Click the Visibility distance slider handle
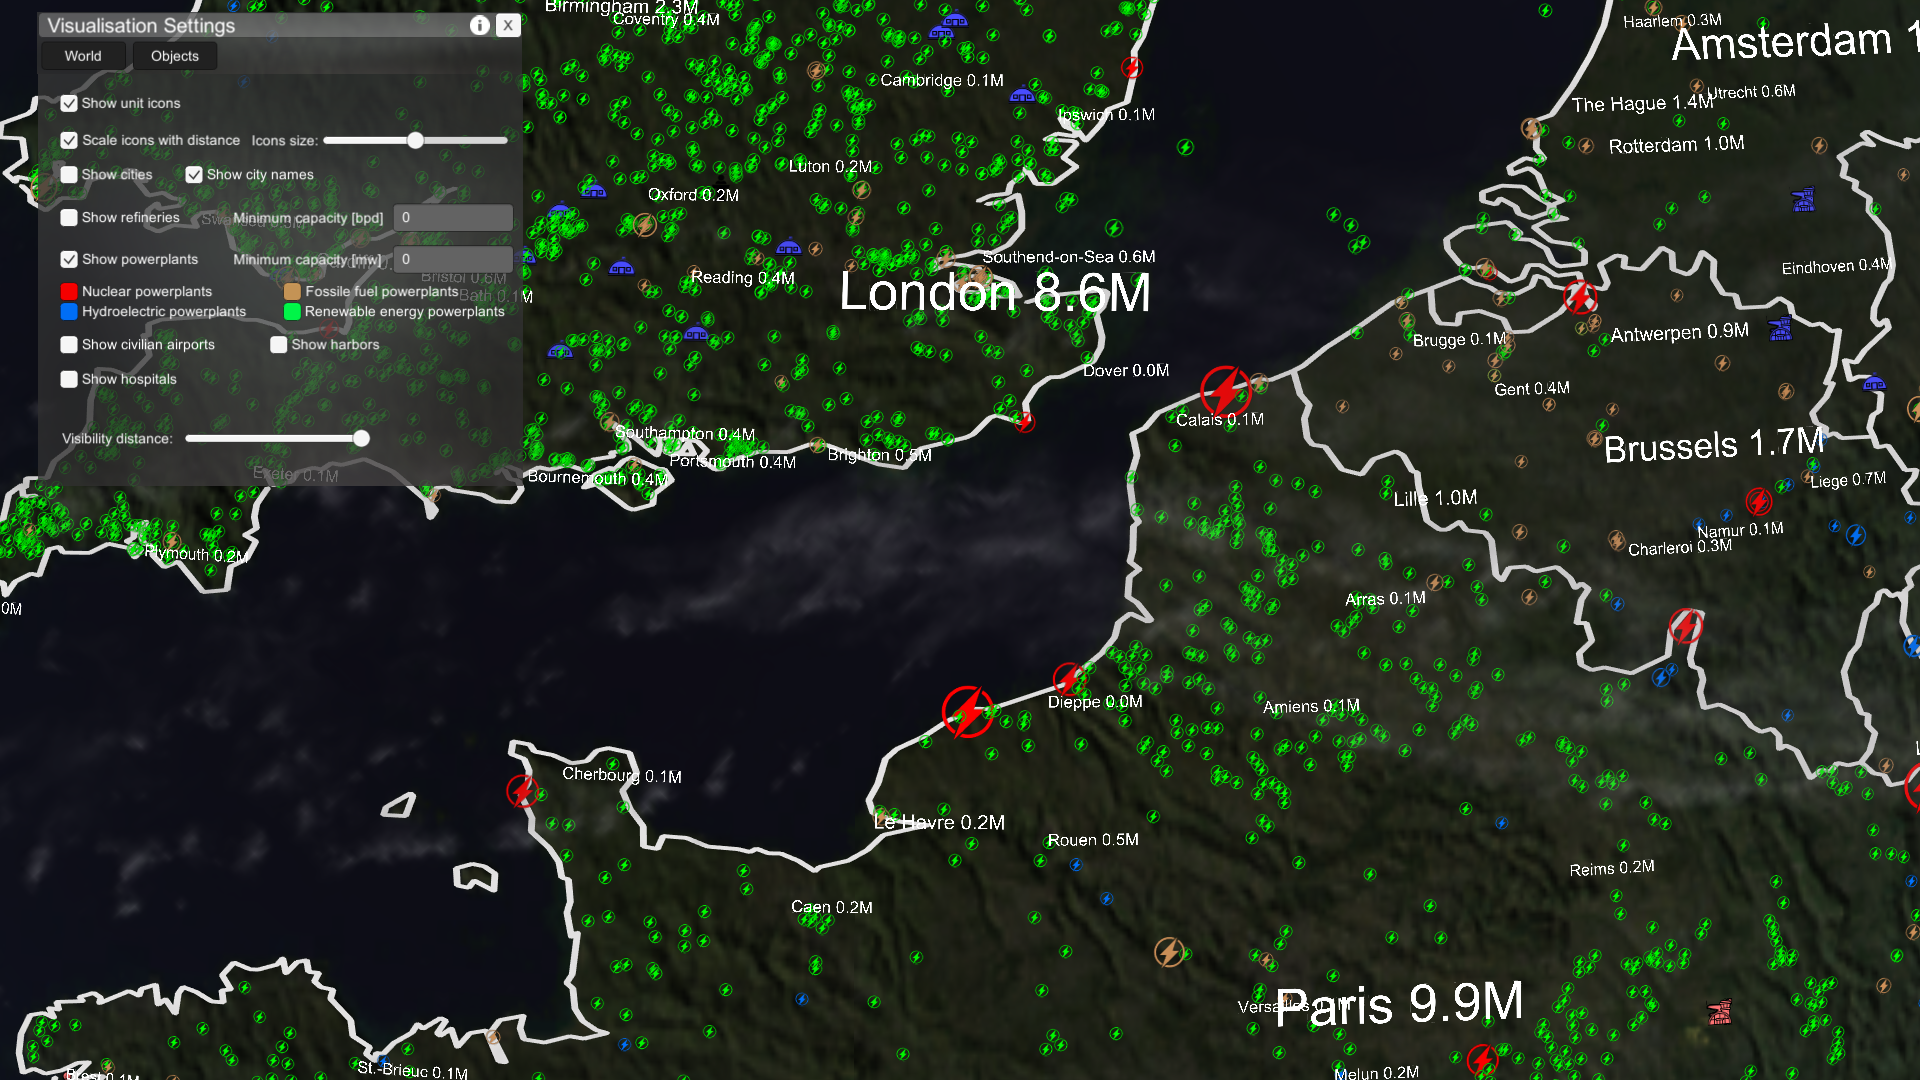The image size is (1920, 1080). click(361, 438)
